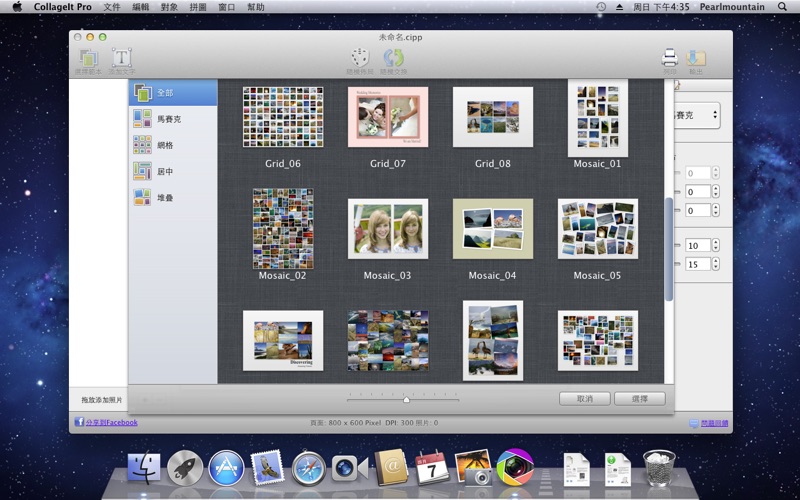This screenshot has width=800, height=500.
Task: Click the 拖放添加照片 drop area label
Action: 102,400
